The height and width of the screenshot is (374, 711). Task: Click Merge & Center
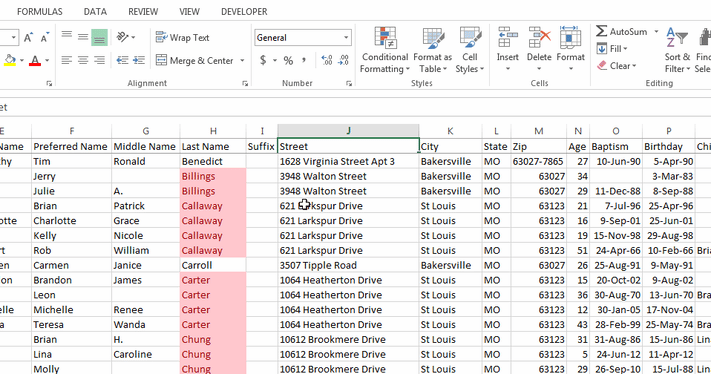(x=195, y=60)
